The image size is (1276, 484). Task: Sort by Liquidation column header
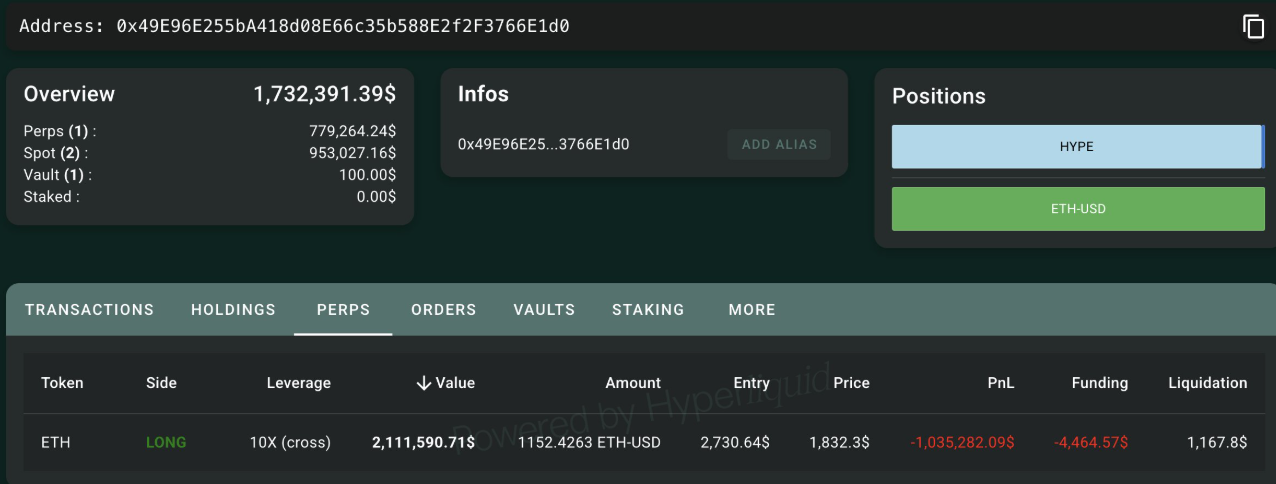click(x=1207, y=383)
